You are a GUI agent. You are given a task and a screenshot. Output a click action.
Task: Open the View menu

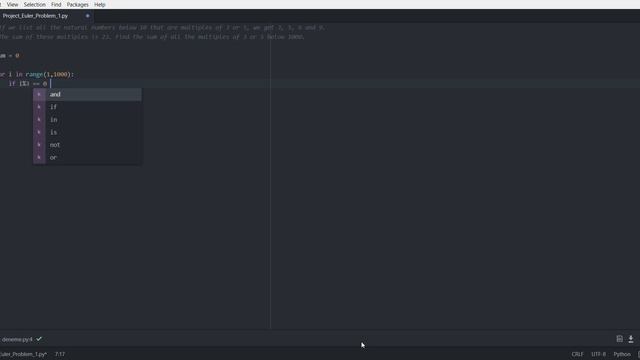coord(12,4)
